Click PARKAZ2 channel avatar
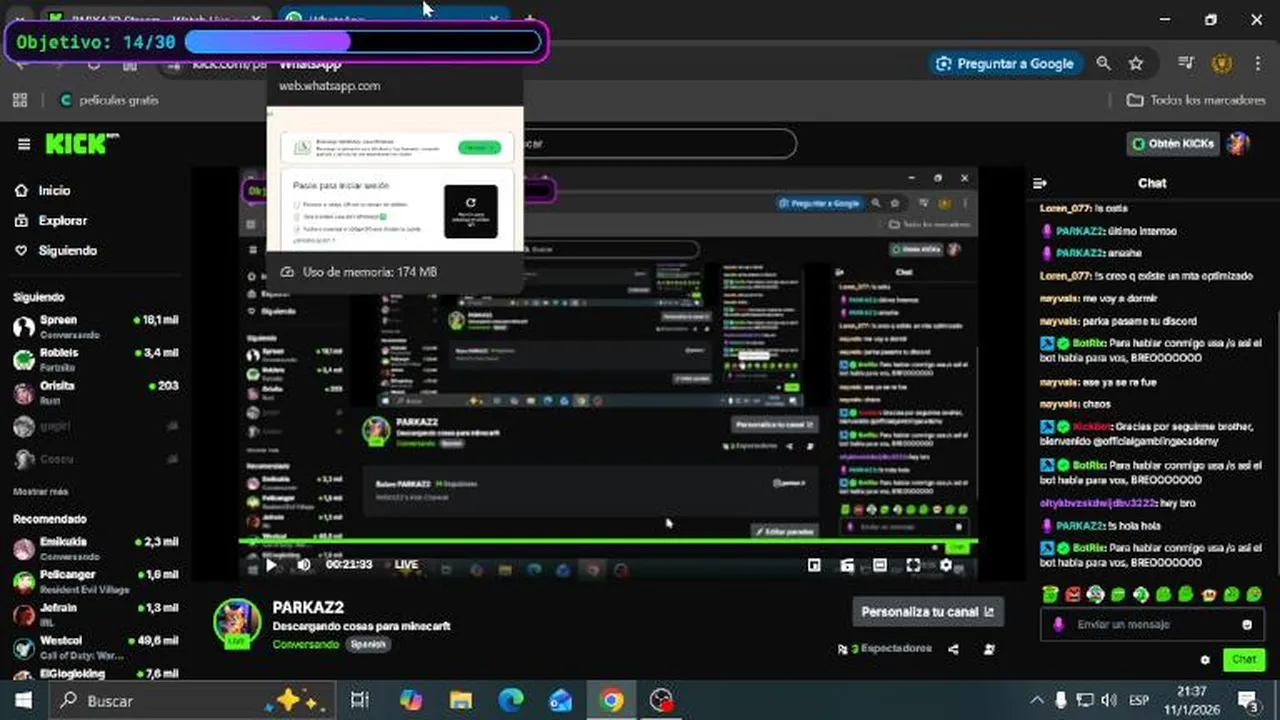Screen dimensions: 1280x720 (237, 622)
